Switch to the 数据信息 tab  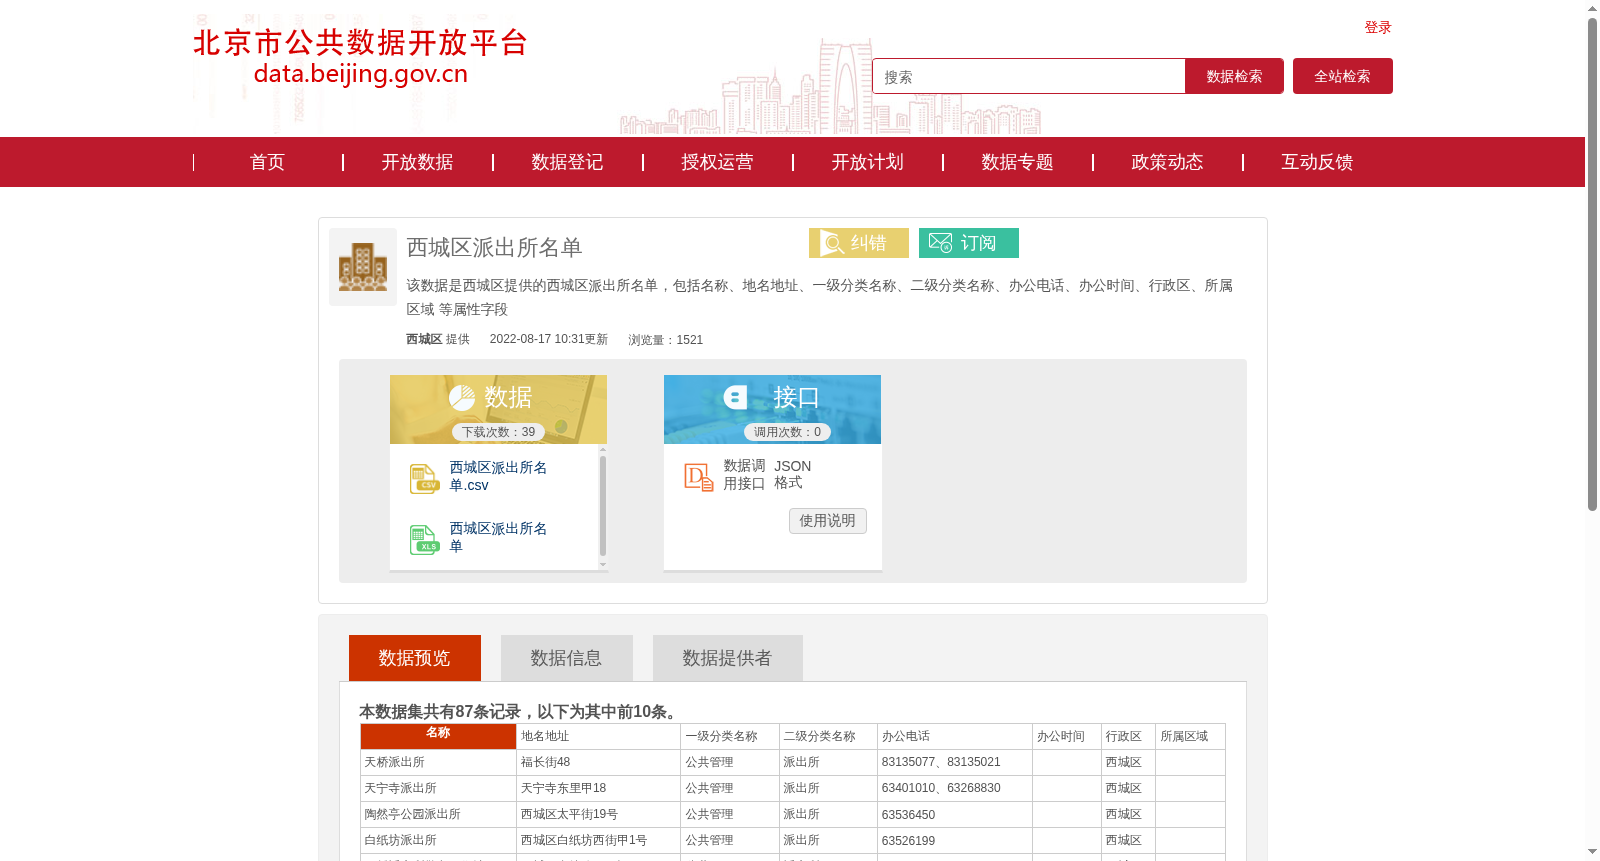[x=567, y=658]
